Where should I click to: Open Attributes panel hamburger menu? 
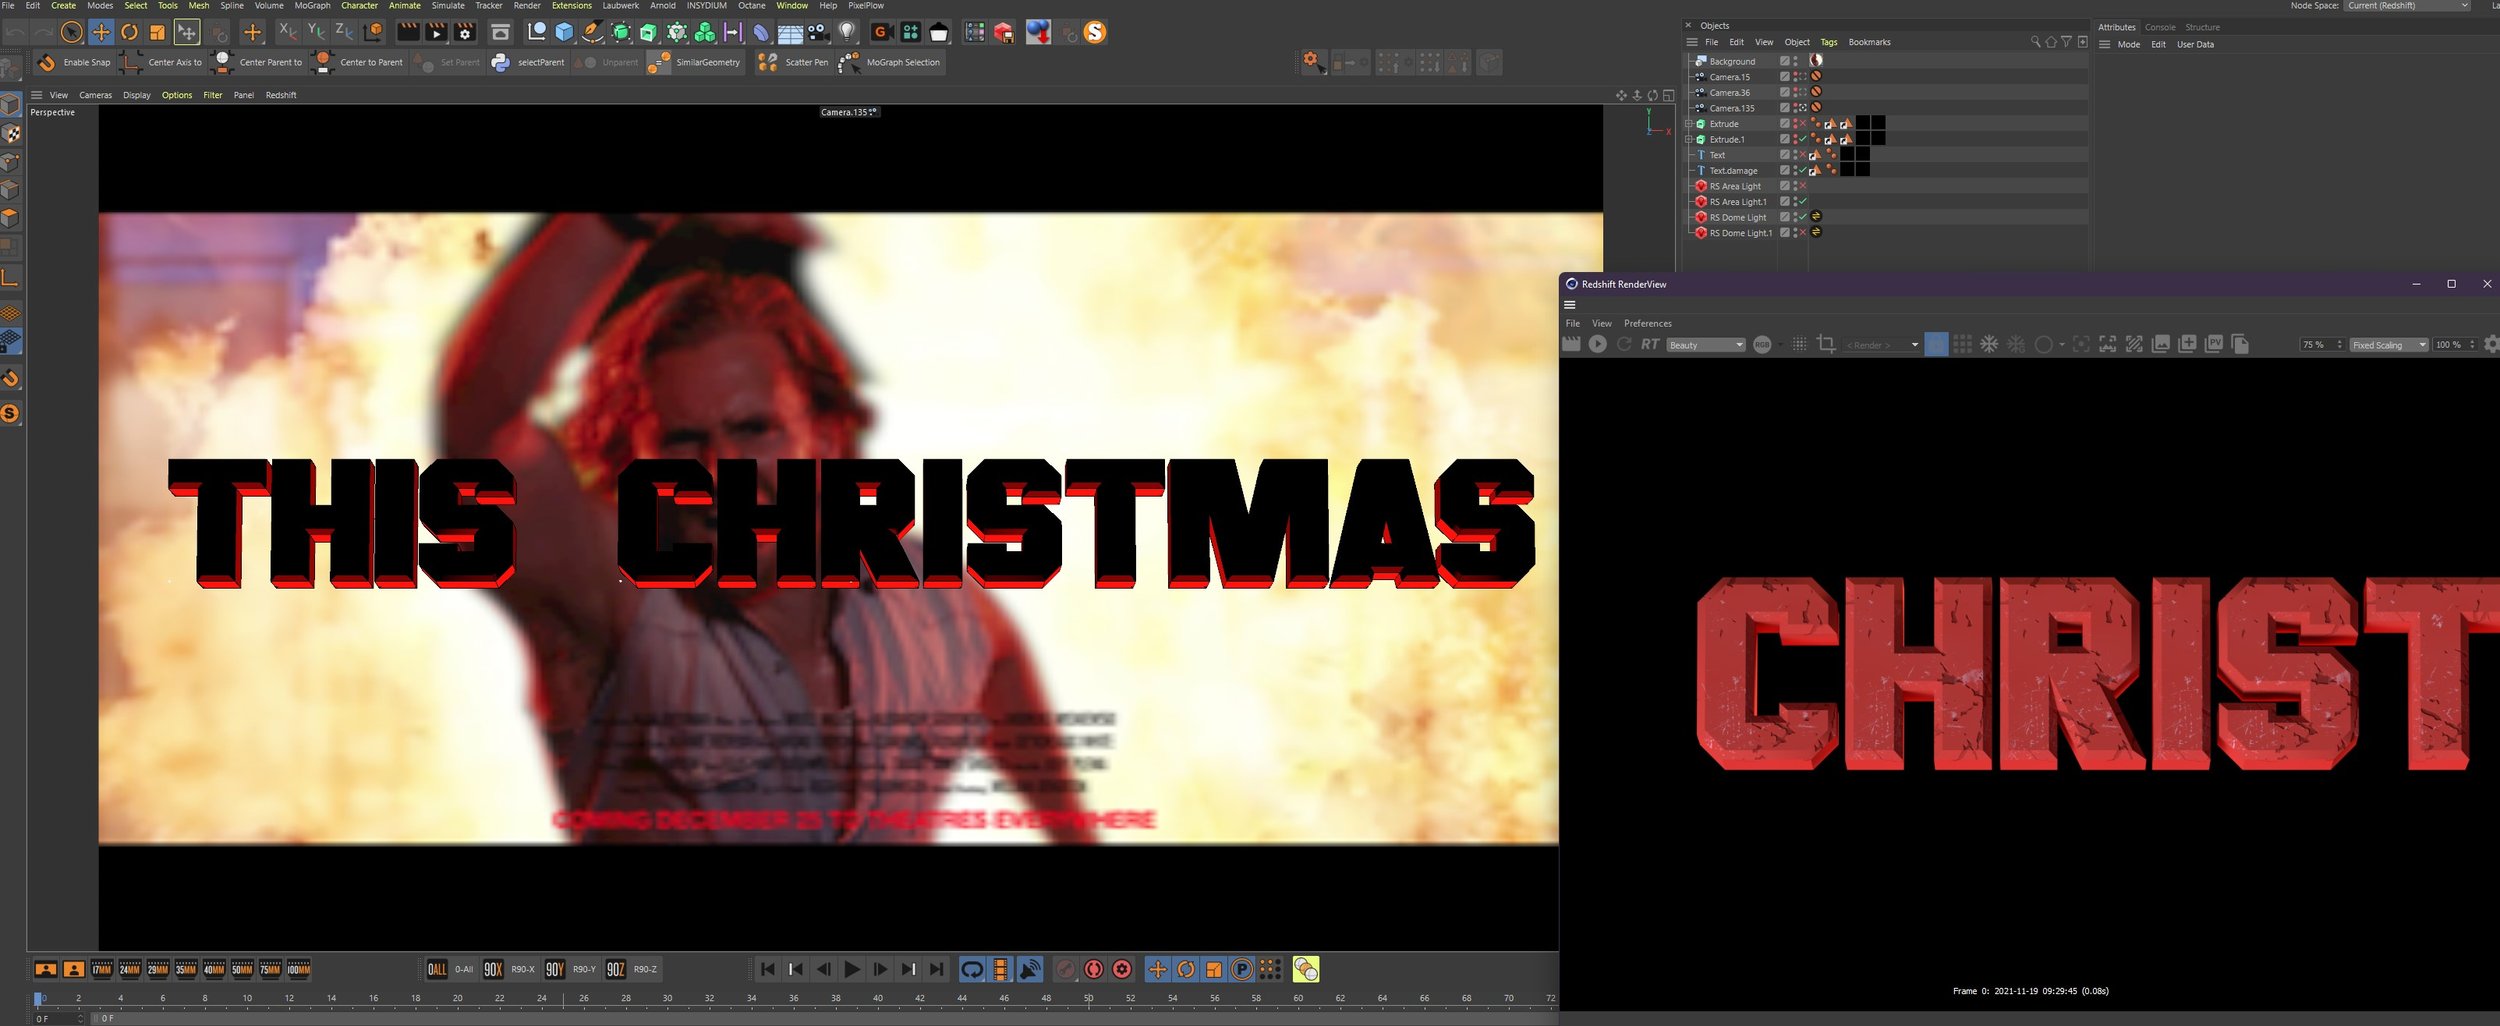pyautogui.click(x=2105, y=44)
